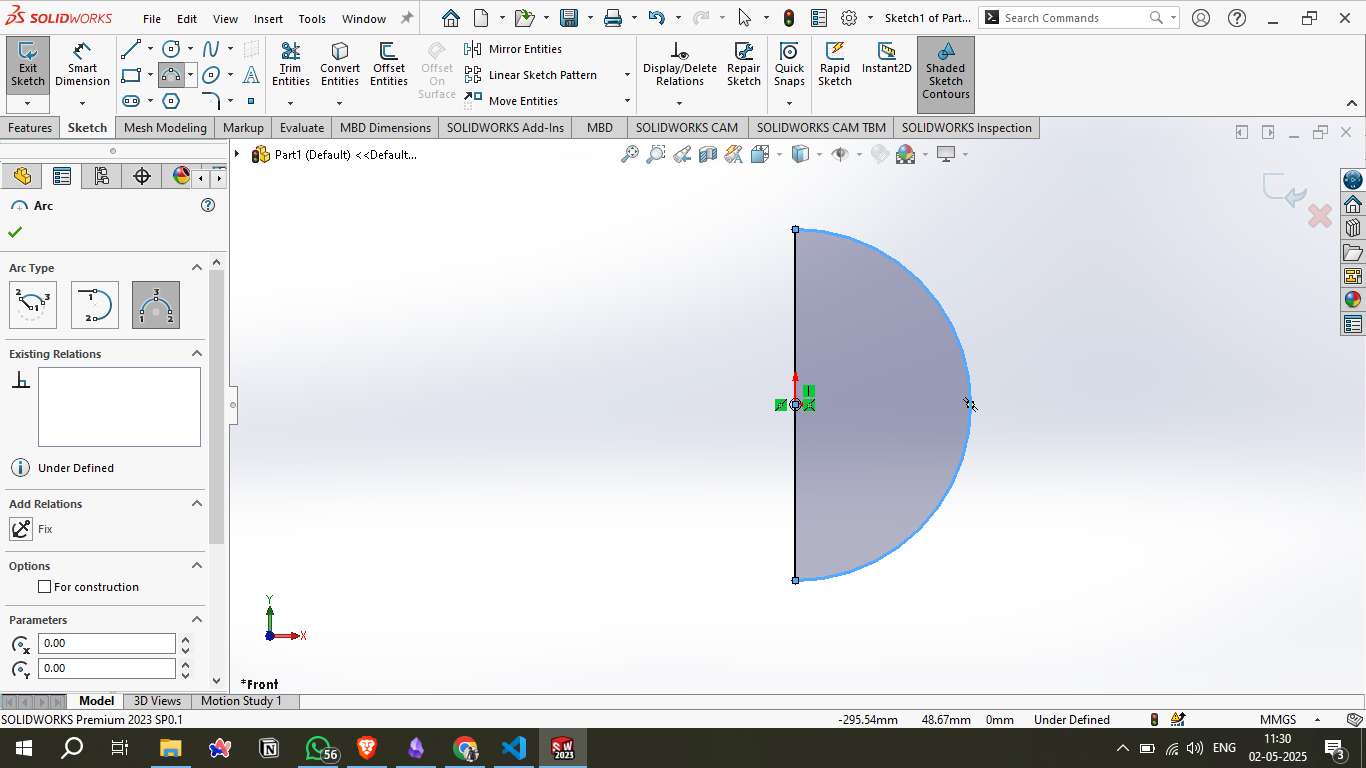Select the Polygon sketch tool
The width and height of the screenshot is (1366, 768).
coord(171,101)
